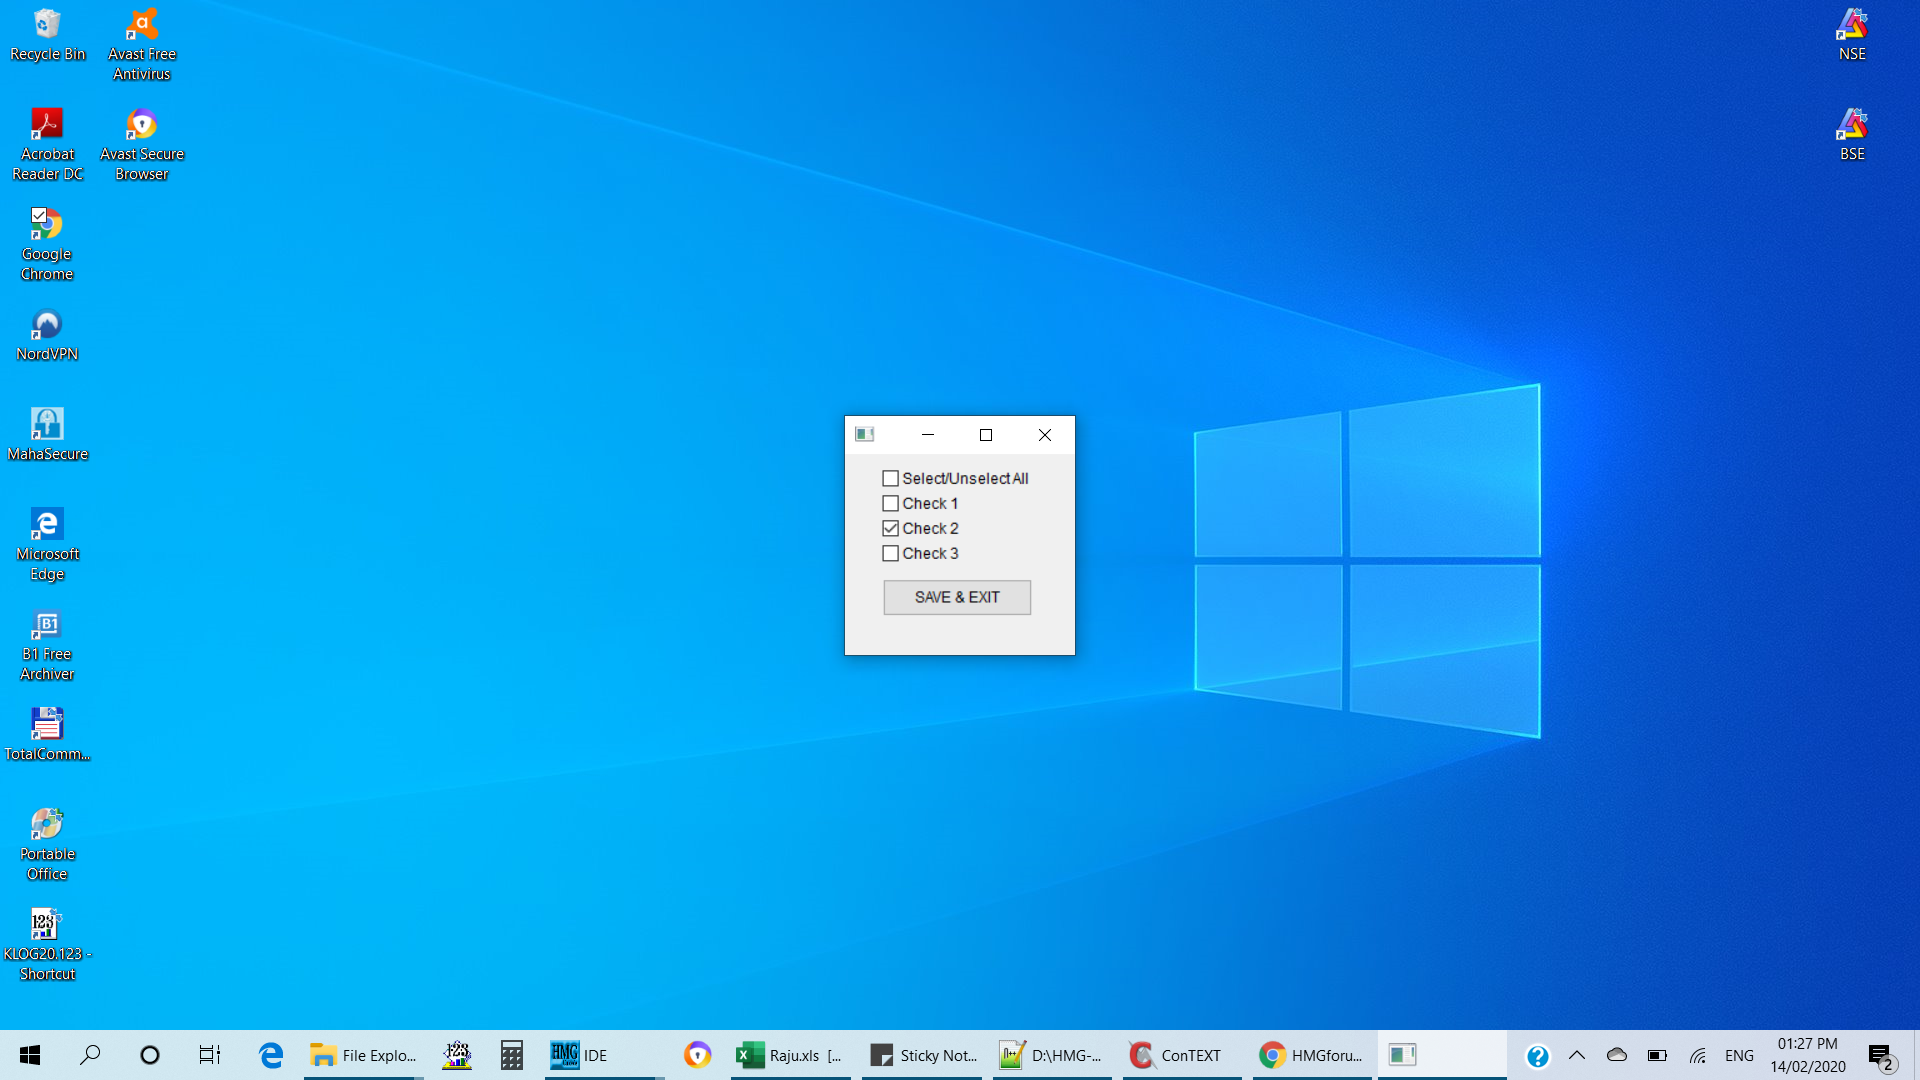Screen dimensions: 1920x1080
Task: Switch to Raju.xls Excel taskbar item
Action: (x=790, y=1055)
